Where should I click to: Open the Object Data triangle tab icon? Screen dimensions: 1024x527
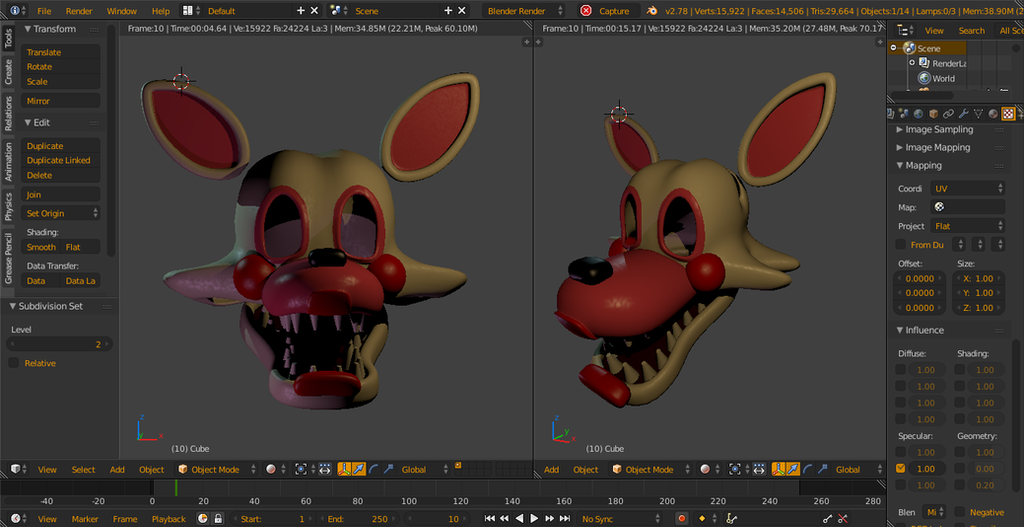point(978,114)
